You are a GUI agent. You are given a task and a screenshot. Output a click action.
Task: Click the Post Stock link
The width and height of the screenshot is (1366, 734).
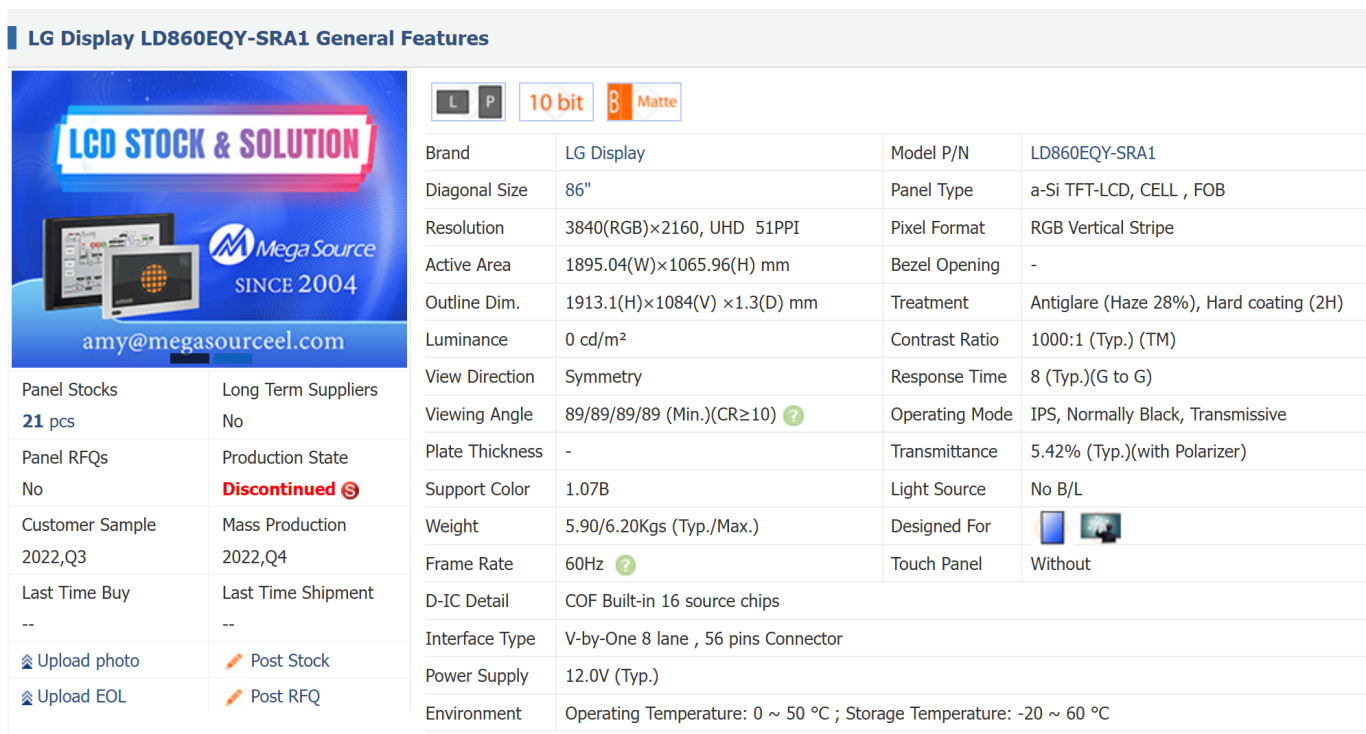point(290,661)
